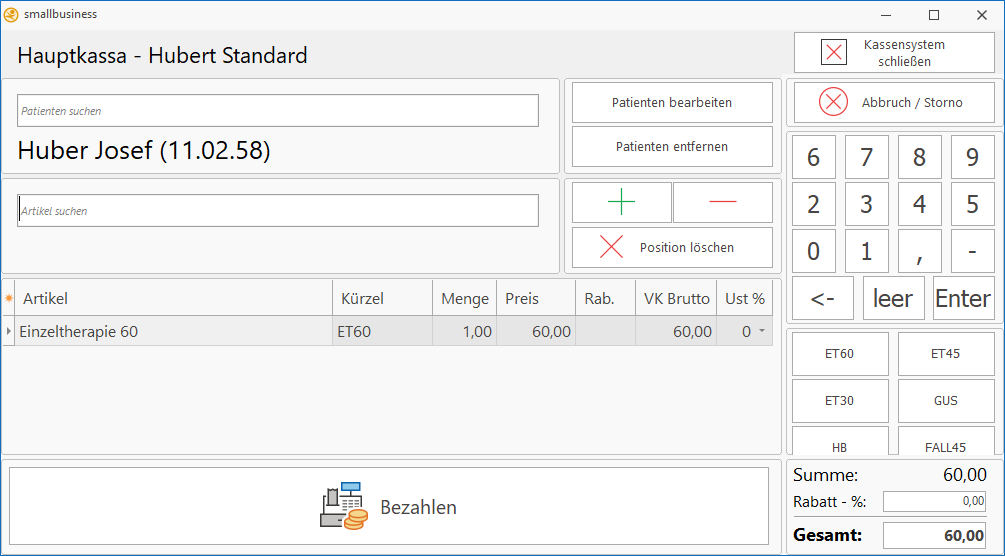This screenshot has height=556, width=1005.
Task: Click the Bezahlen cash register button
Action: coord(391,507)
